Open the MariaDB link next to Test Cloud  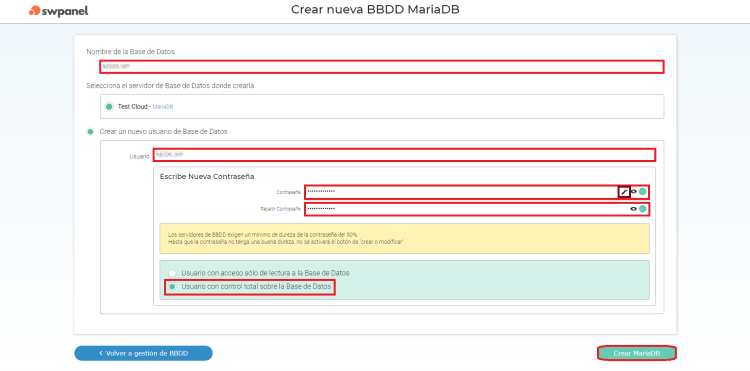163,107
